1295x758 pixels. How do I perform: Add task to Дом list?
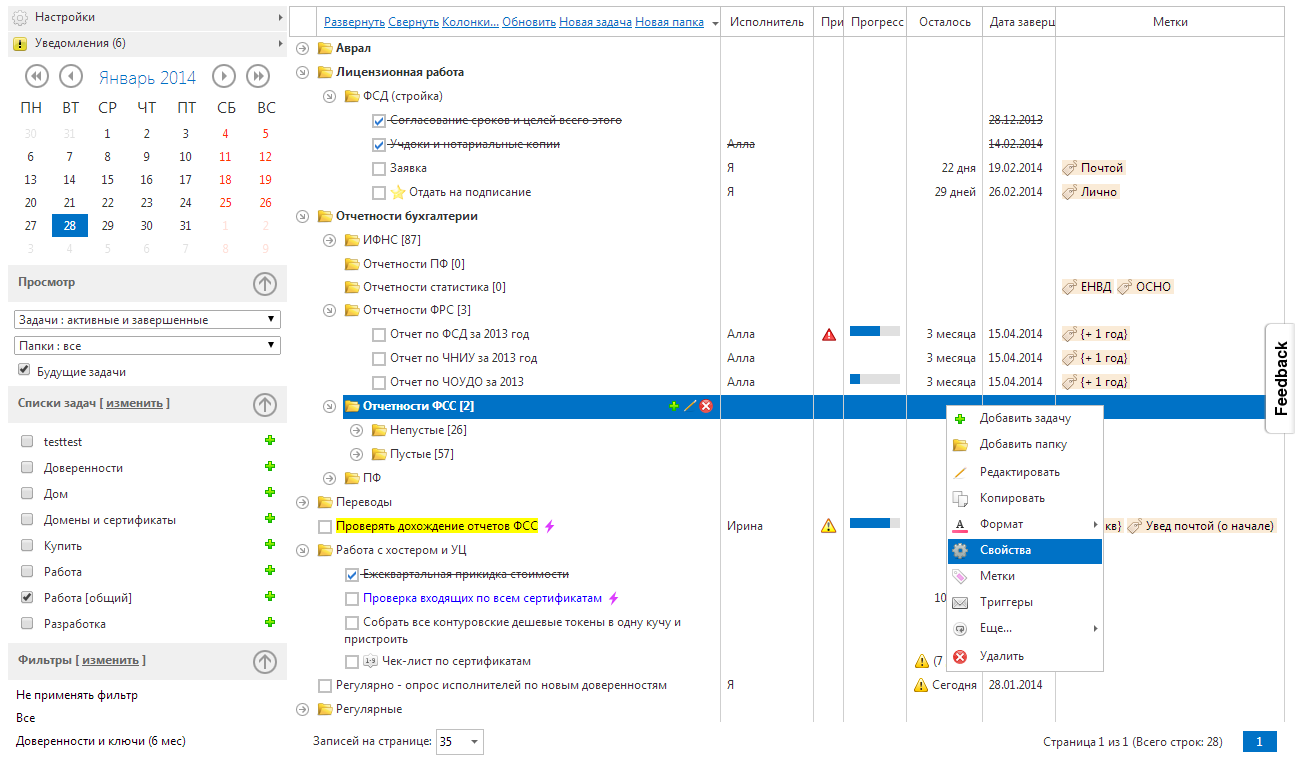click(269, 493)
